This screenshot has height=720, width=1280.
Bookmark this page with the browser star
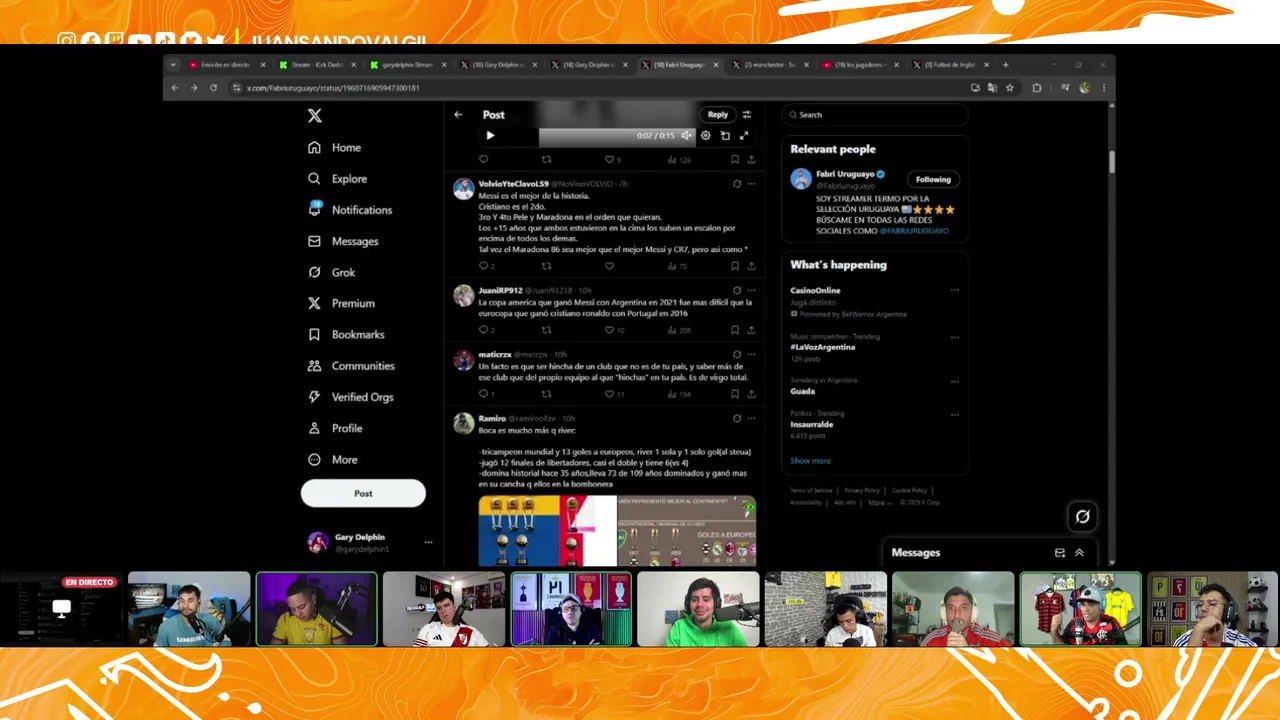coord(1010,88)
